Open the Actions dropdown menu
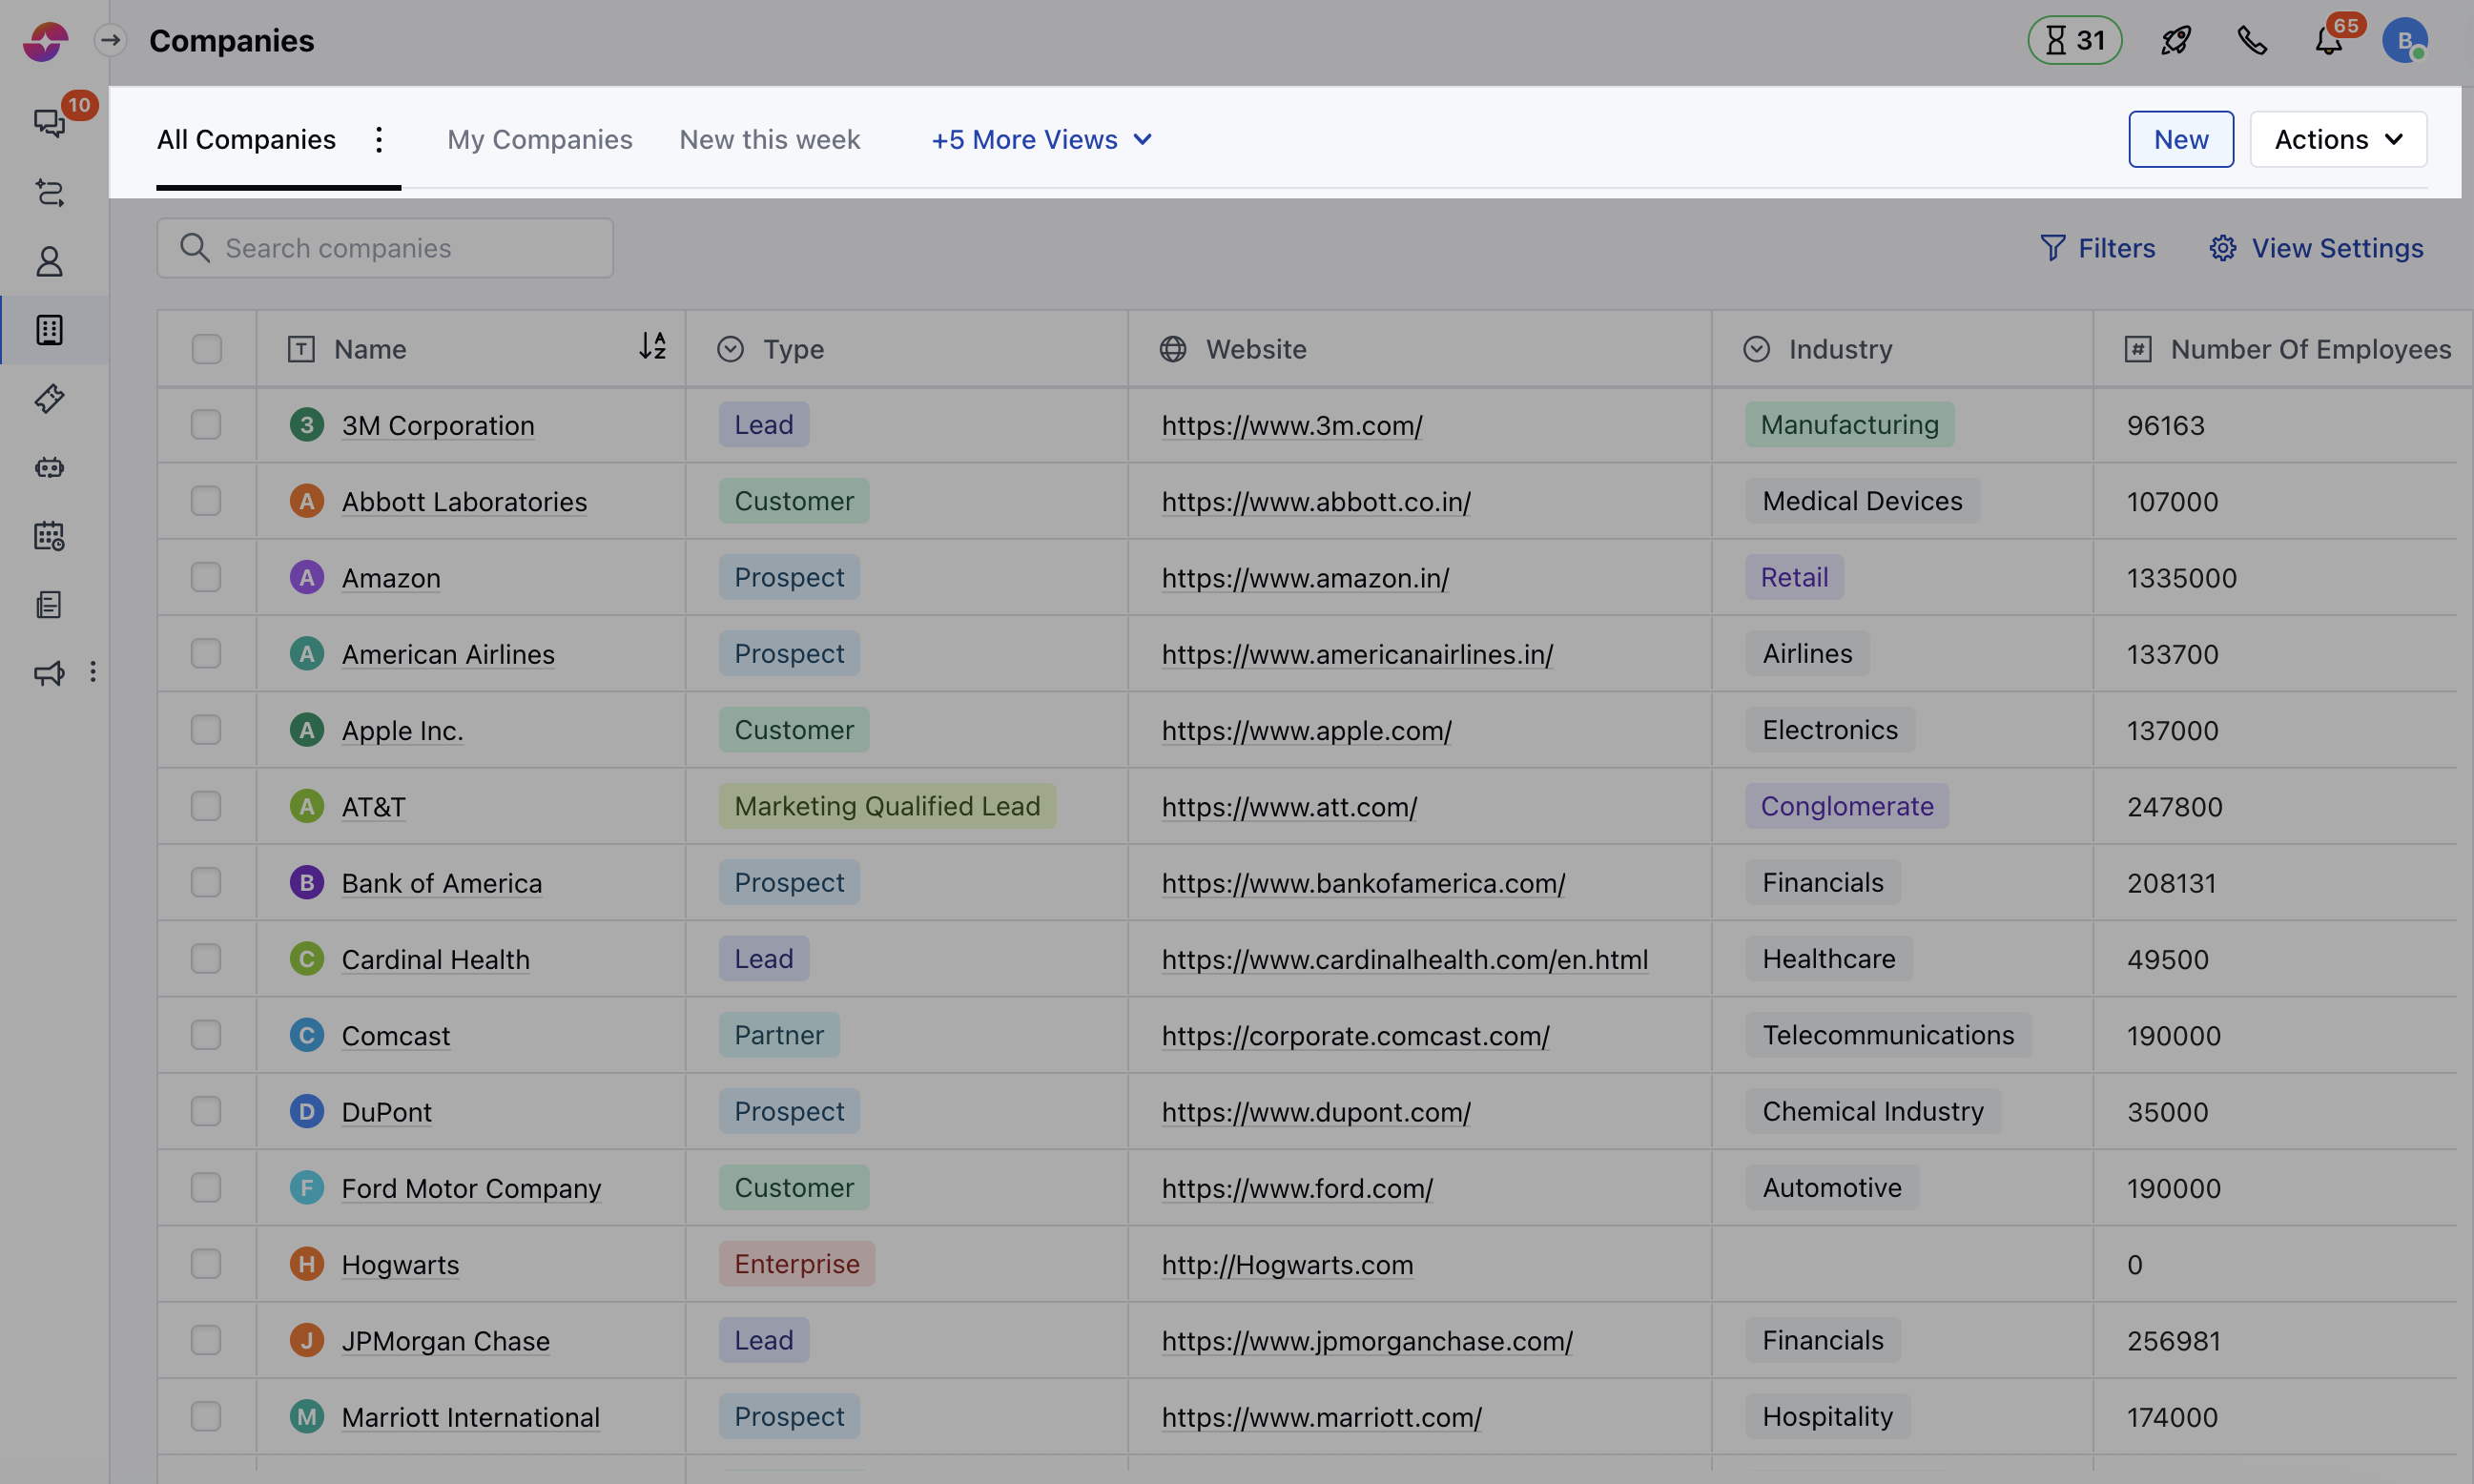Viewport: 2474px width, 1484px height. click(2339, 139)
